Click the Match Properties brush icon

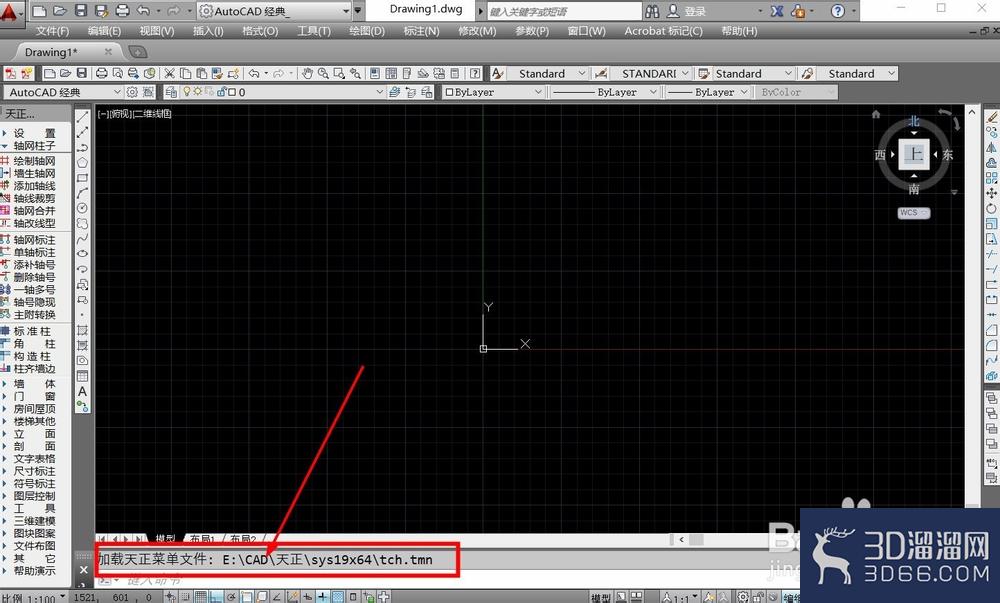point(217,73)
